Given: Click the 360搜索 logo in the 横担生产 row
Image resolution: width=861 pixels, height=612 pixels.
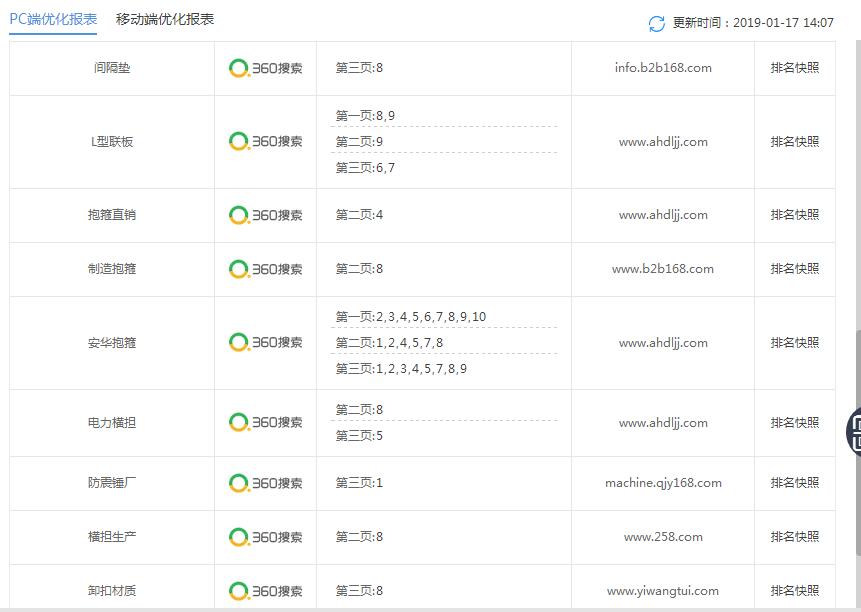Looking at the screenshot, I should [x=265, y=537].
